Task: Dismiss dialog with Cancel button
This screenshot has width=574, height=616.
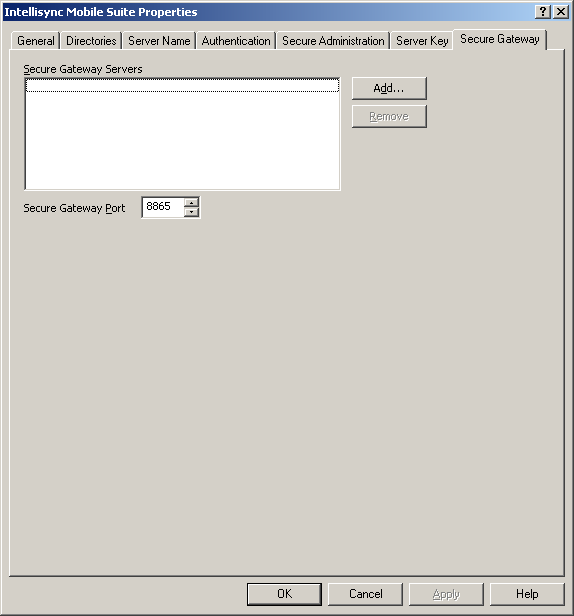Action: point(365,594)
